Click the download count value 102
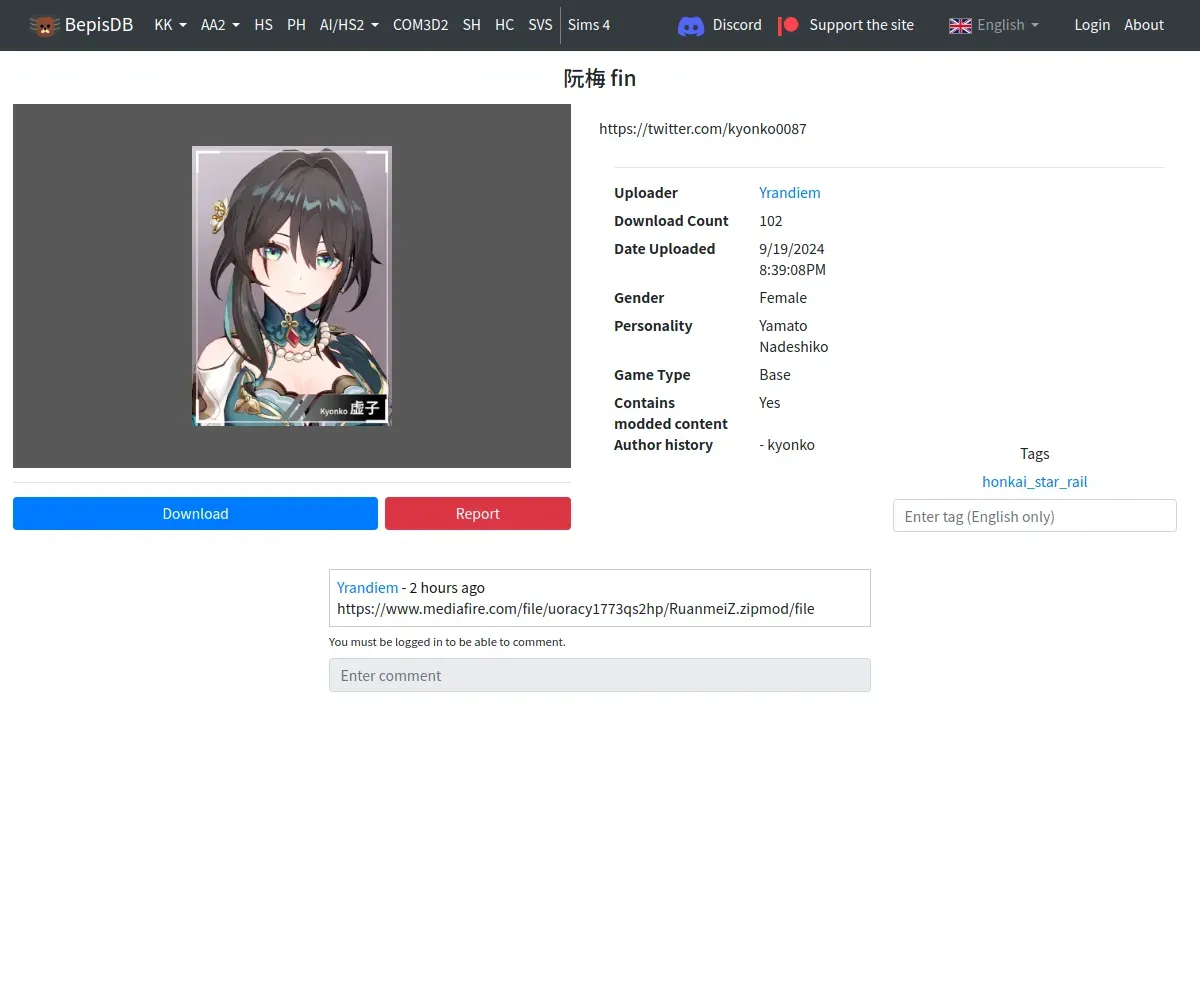Screen dimensions: 1200x1000 (x=771, y=221)
